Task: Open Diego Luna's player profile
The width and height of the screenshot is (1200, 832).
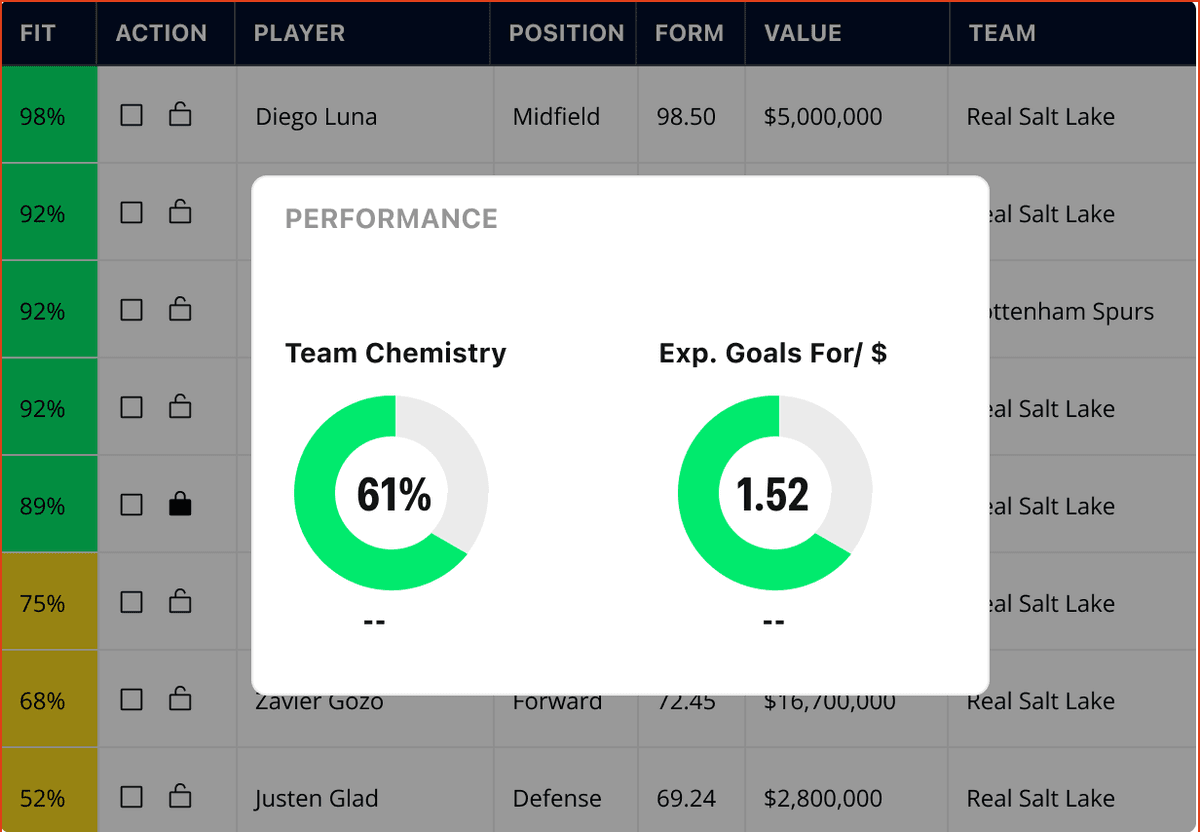Action: click(316, 116)
